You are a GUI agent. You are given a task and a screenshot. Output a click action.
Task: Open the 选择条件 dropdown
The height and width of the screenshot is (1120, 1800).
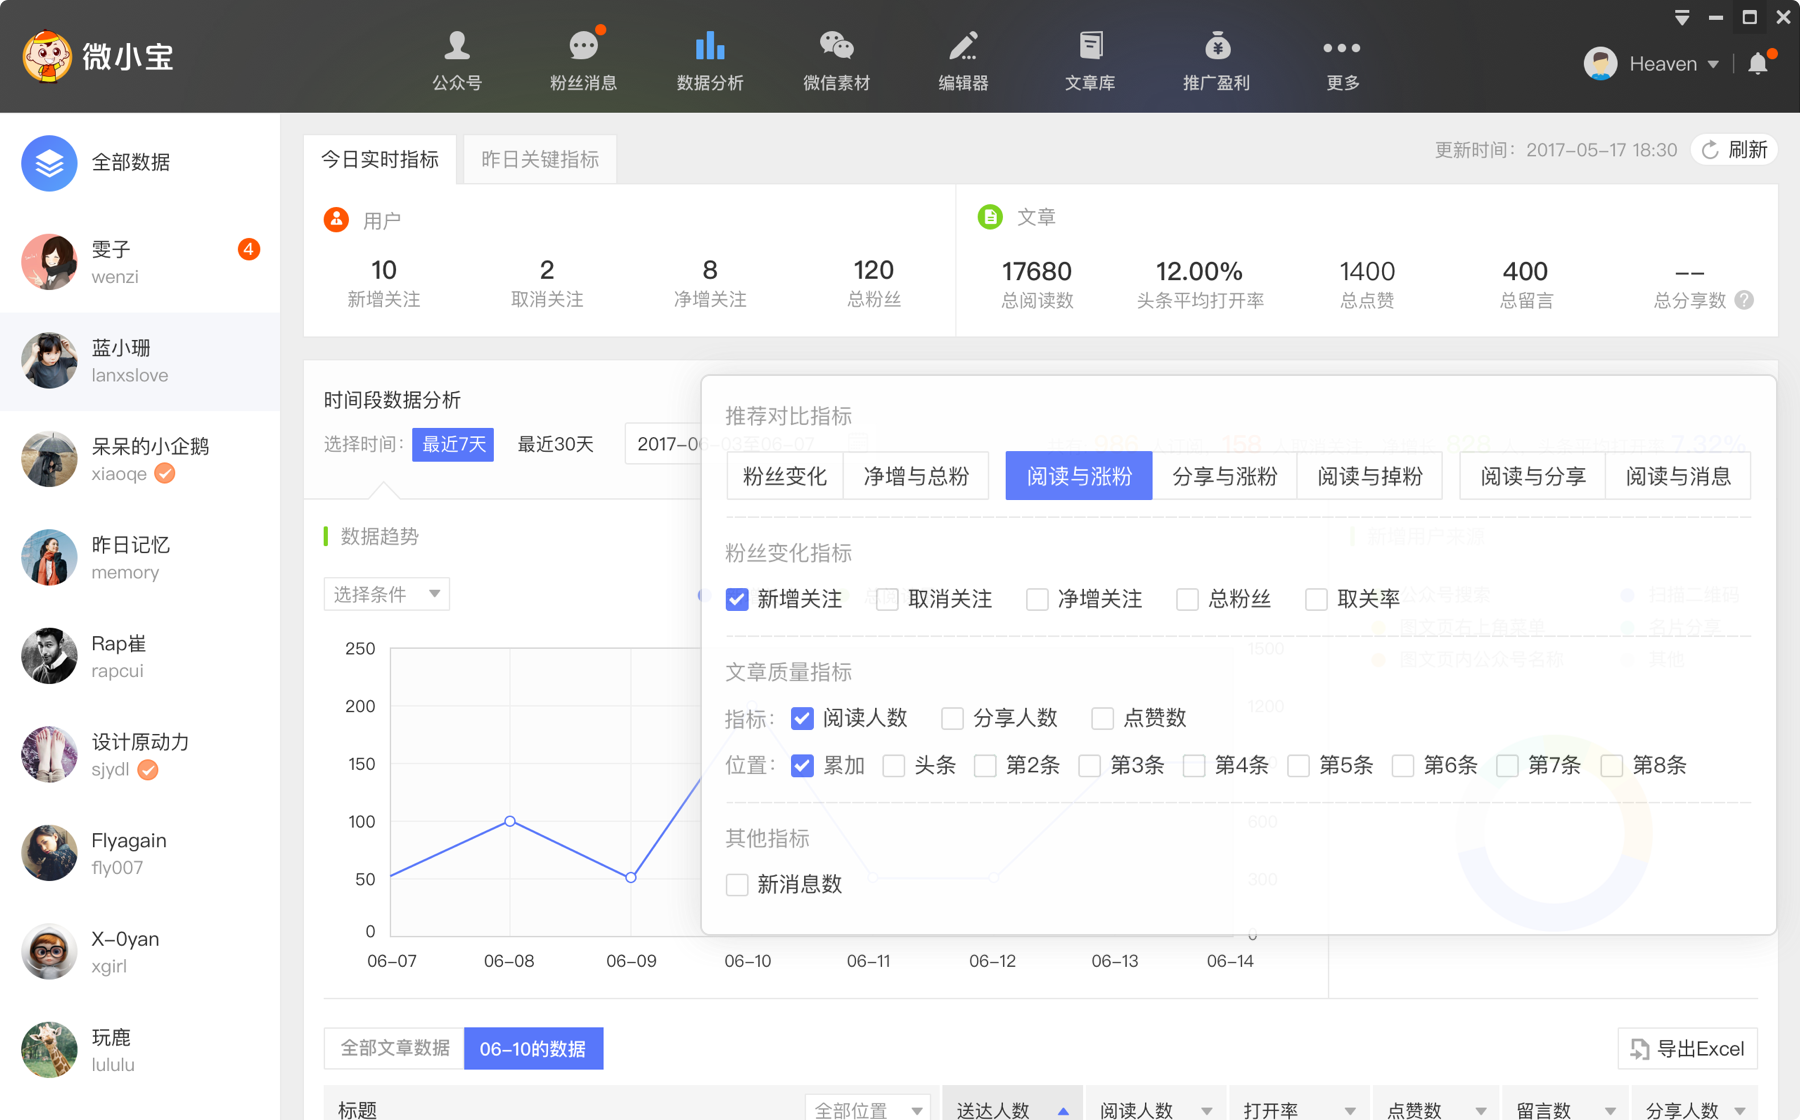point(386,594)
